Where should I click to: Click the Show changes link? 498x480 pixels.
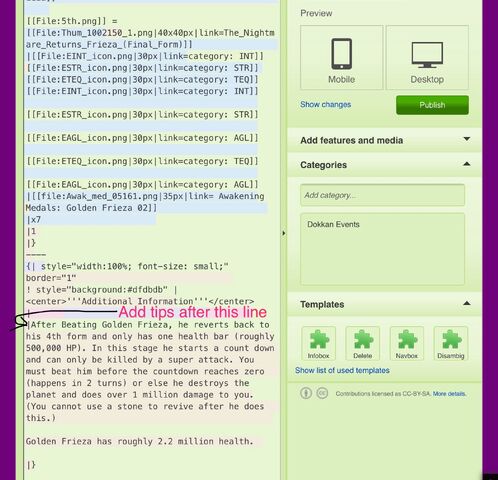[x=325, y=105]
